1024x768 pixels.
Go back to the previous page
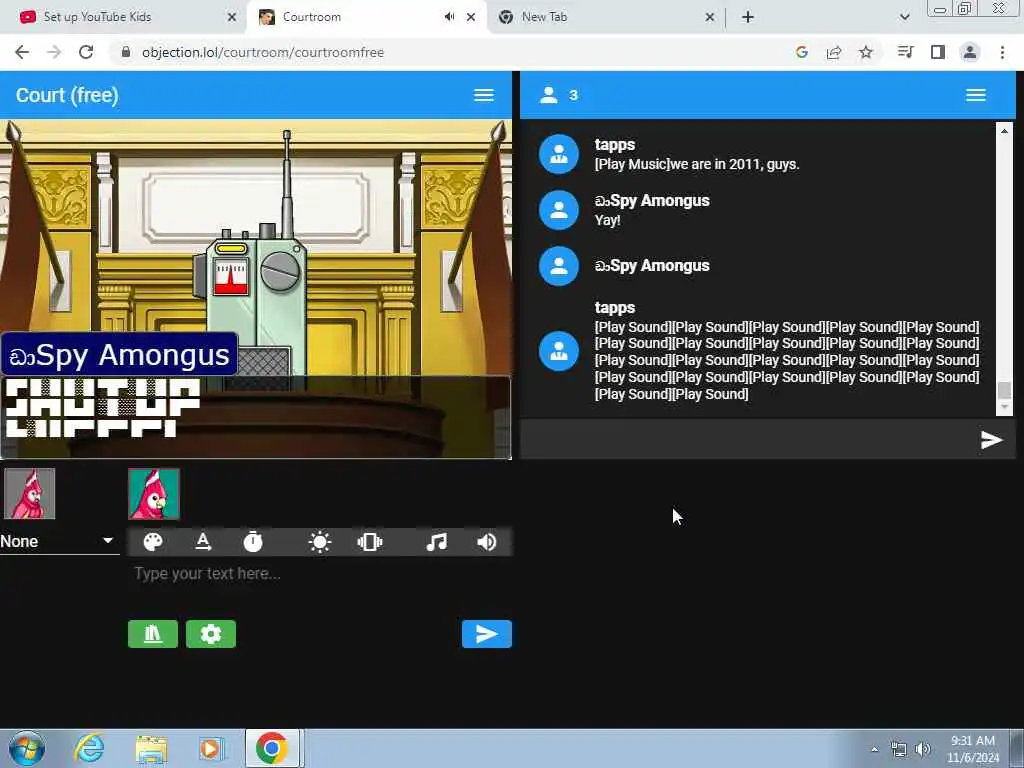pyautogui.click(x=22, y=52)
